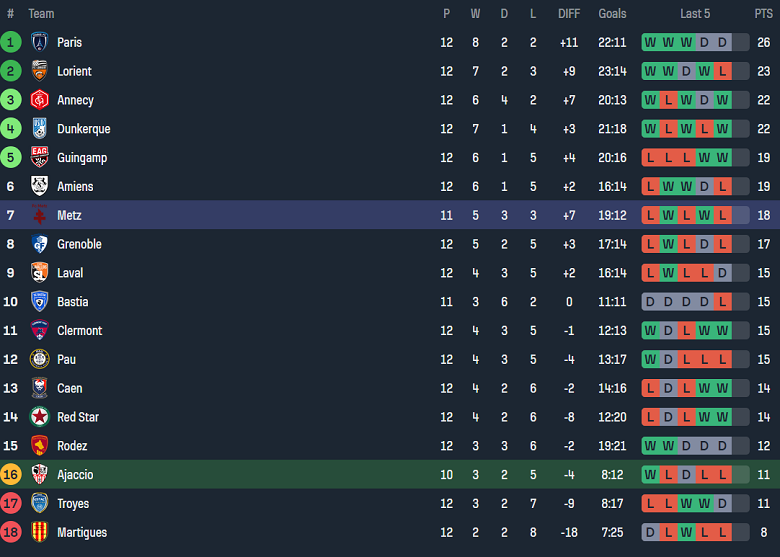This screenshot has width=780, height=557.
Task: Sort table by PTS column header
Action: (763, 14)
